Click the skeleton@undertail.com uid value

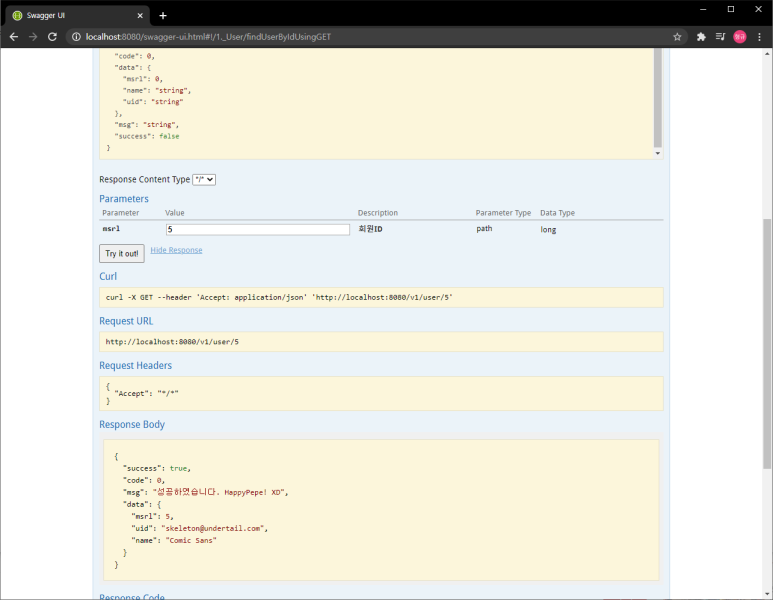point(214,529)
